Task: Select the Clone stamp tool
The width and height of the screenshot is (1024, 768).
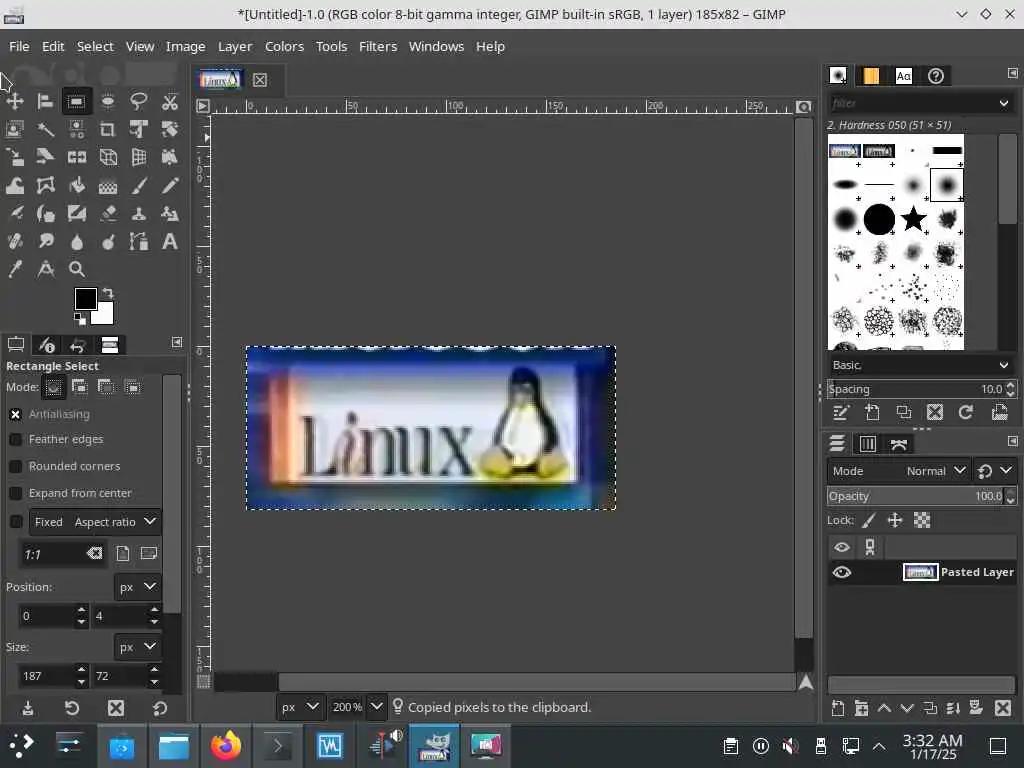Action: point(138,214)
